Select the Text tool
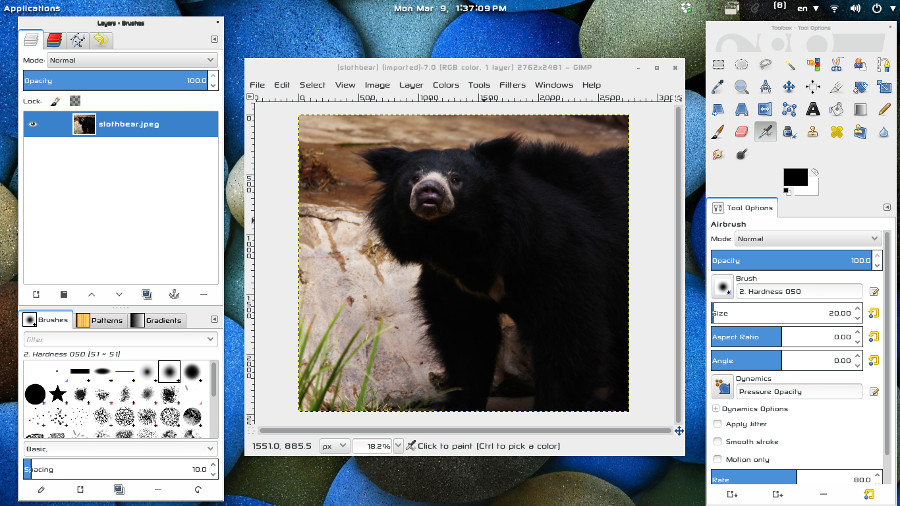This screenshot has width=900, height=506. pos(813,109)
